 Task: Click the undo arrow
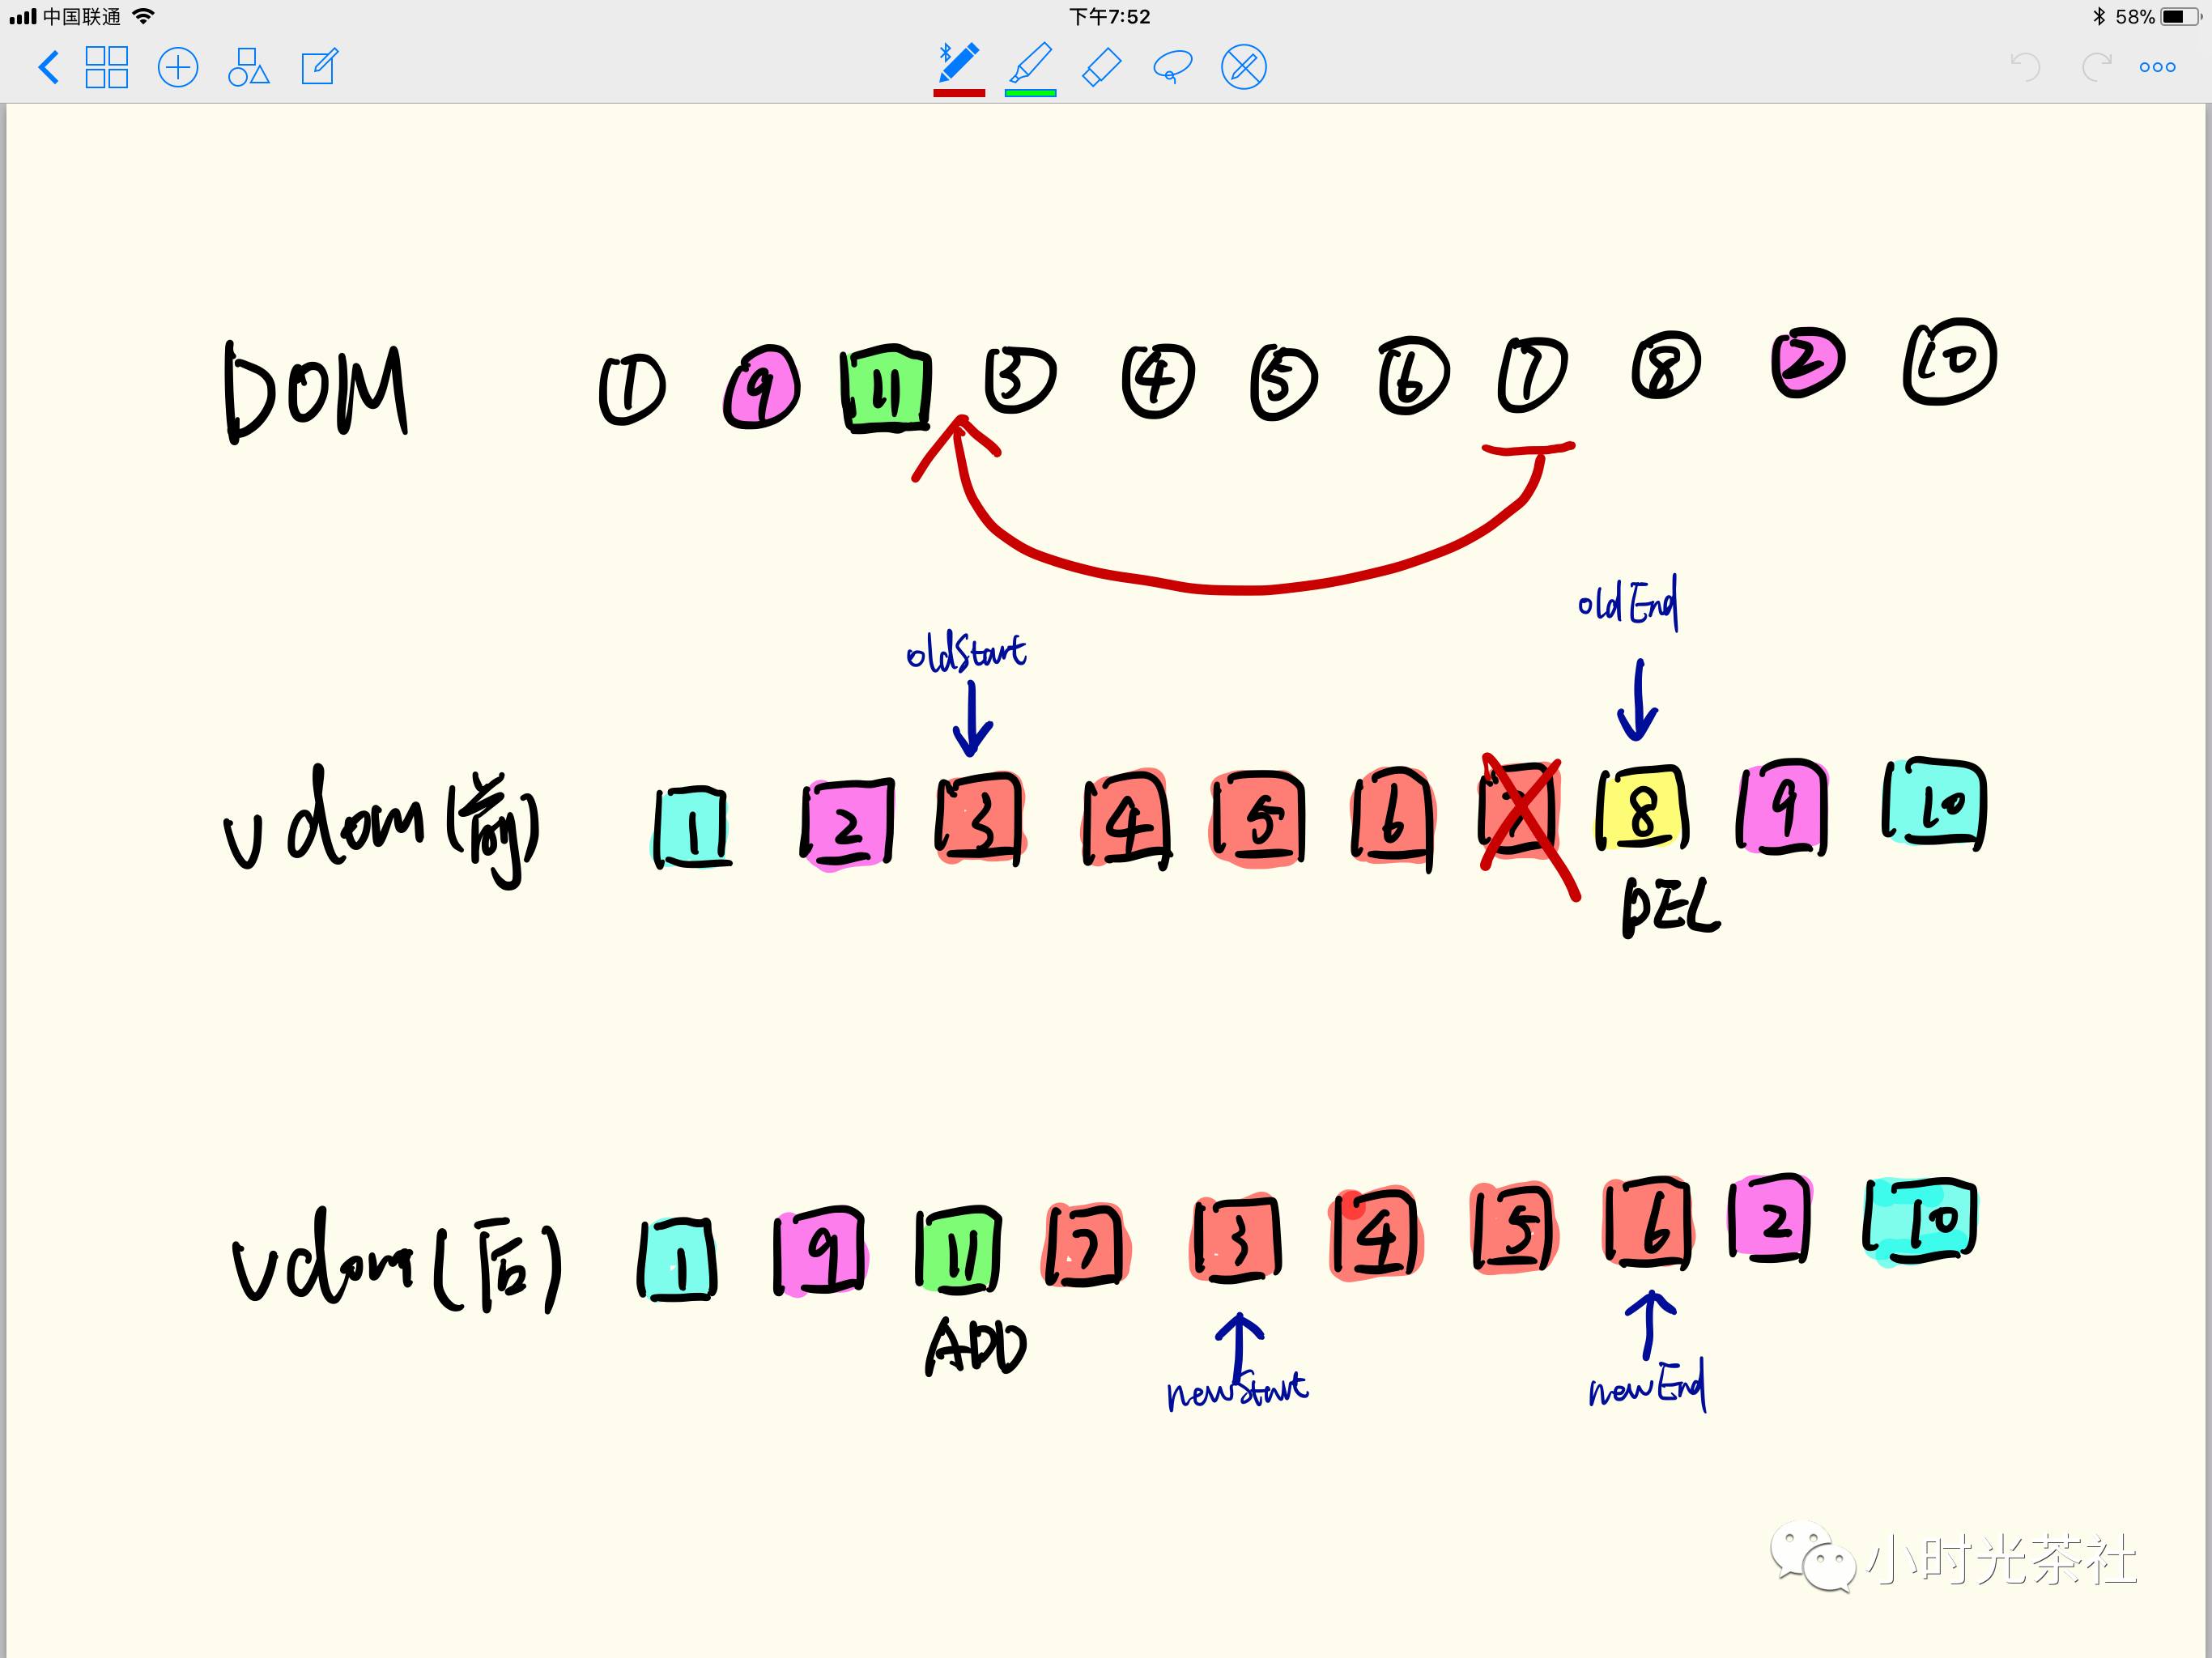pyautogui.click(x=2025, y=68)
